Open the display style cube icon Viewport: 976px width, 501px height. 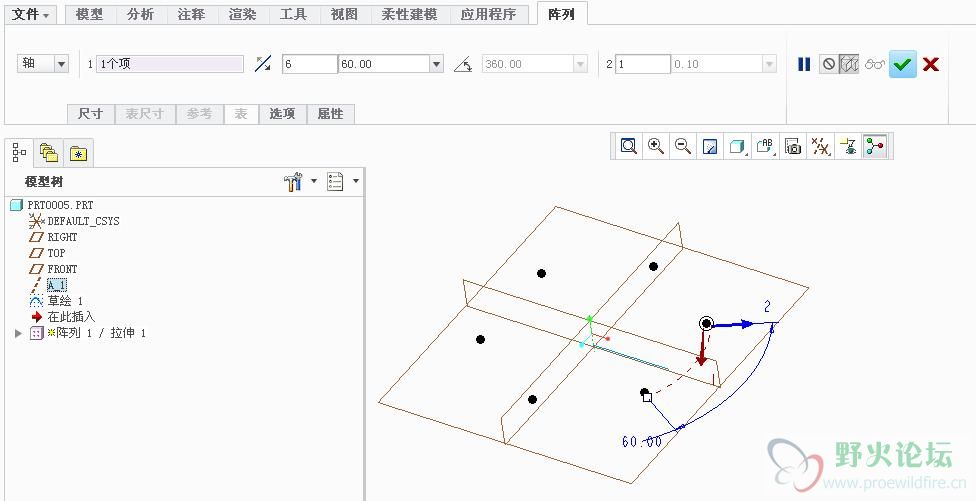click(x=738, y=146)
